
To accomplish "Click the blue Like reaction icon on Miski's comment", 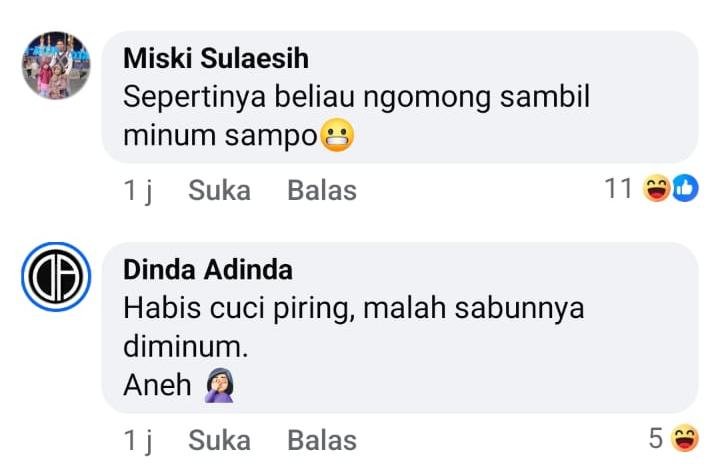I will tap(684, 188).
